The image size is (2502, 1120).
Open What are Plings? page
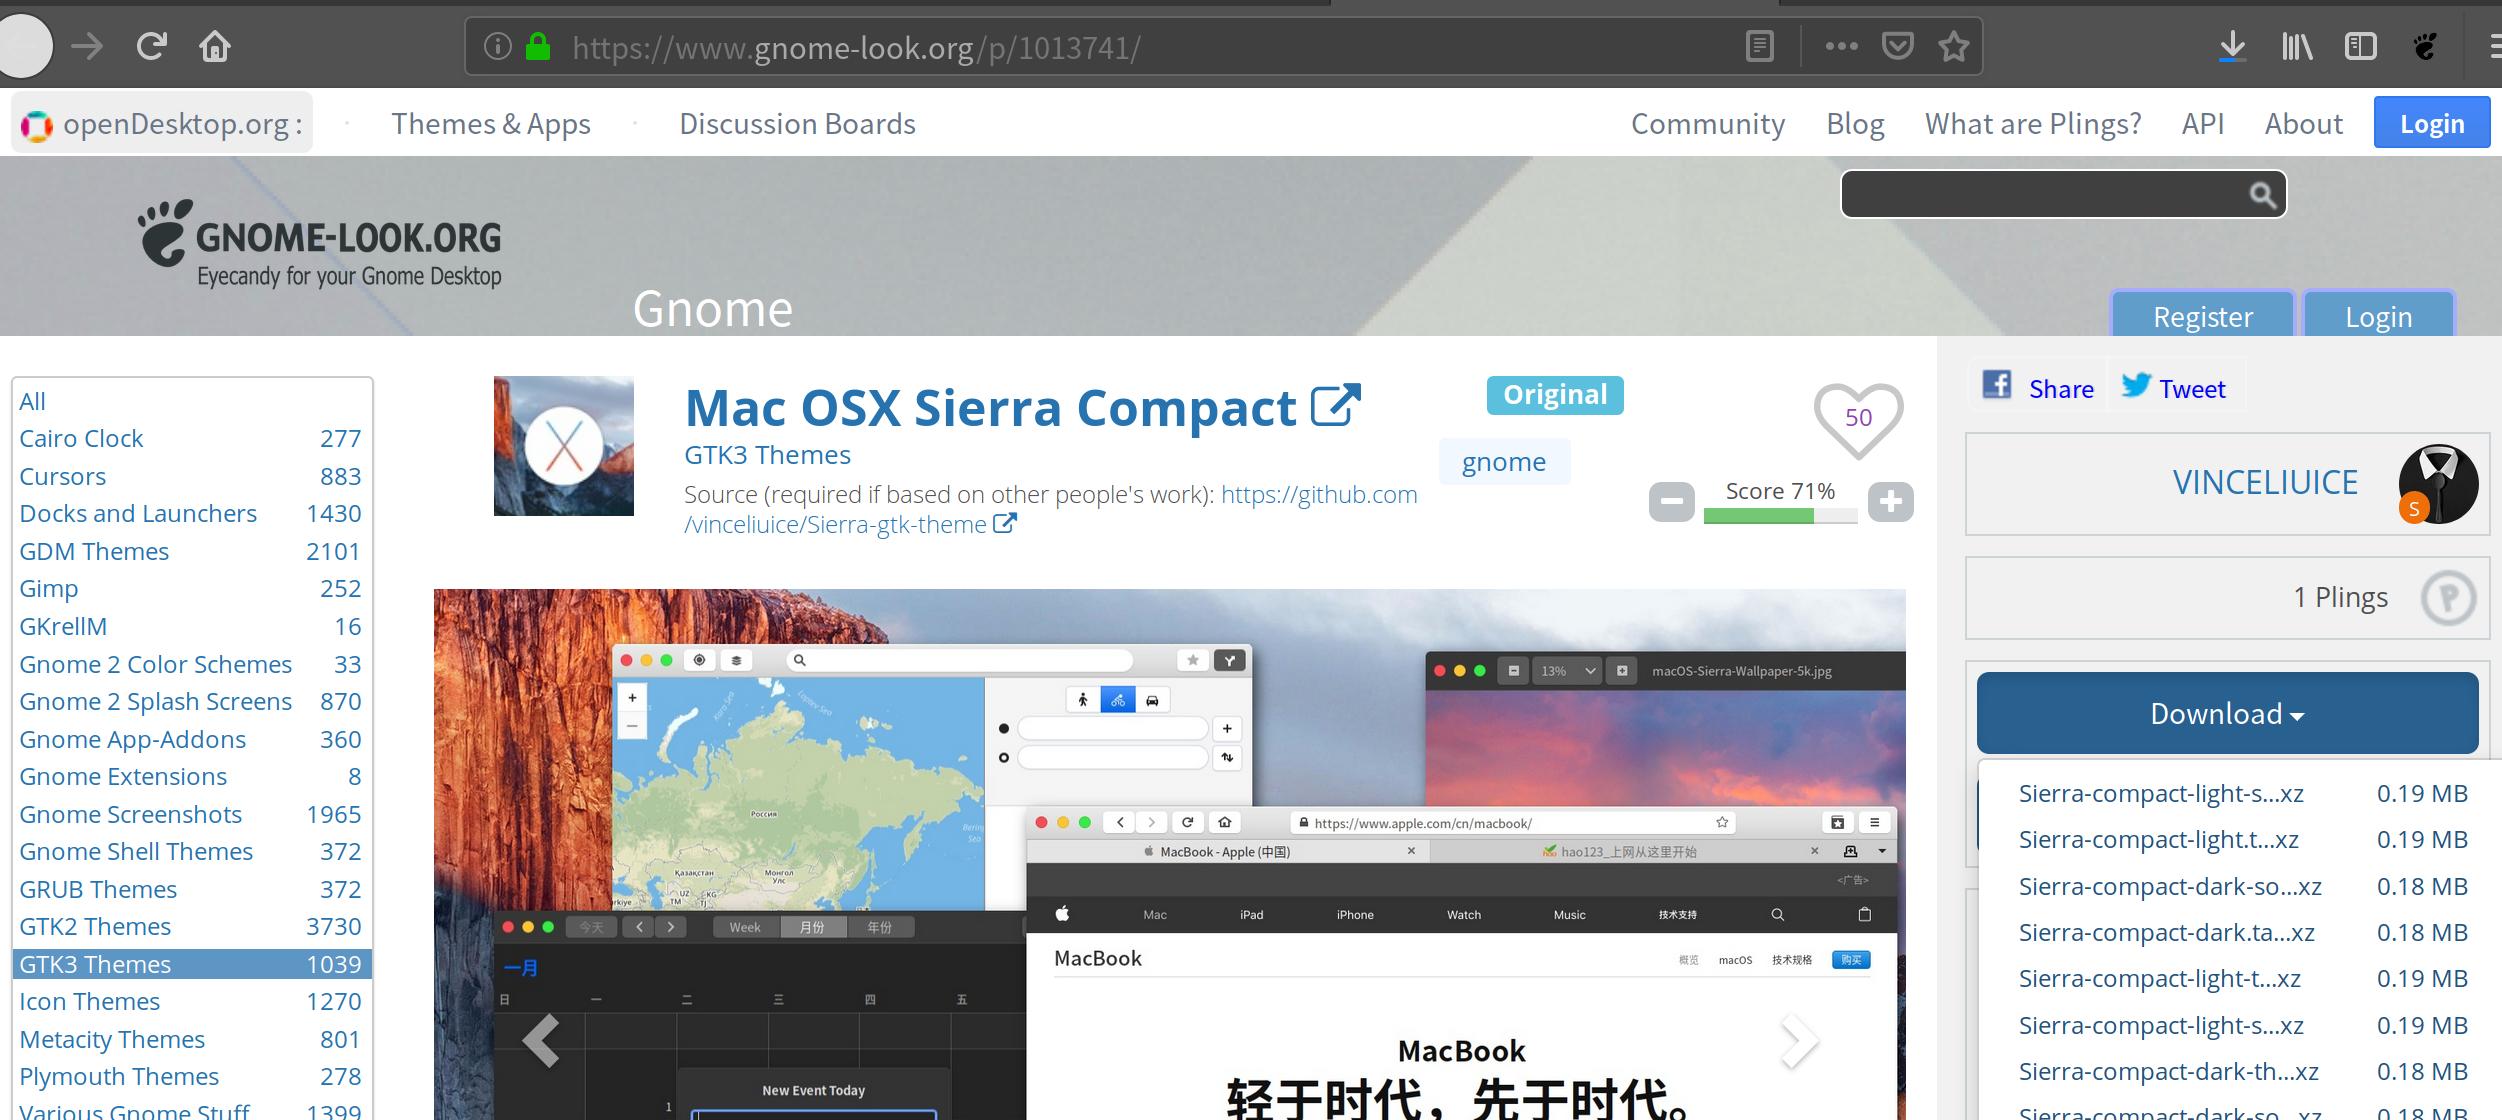pos(2033,123)
